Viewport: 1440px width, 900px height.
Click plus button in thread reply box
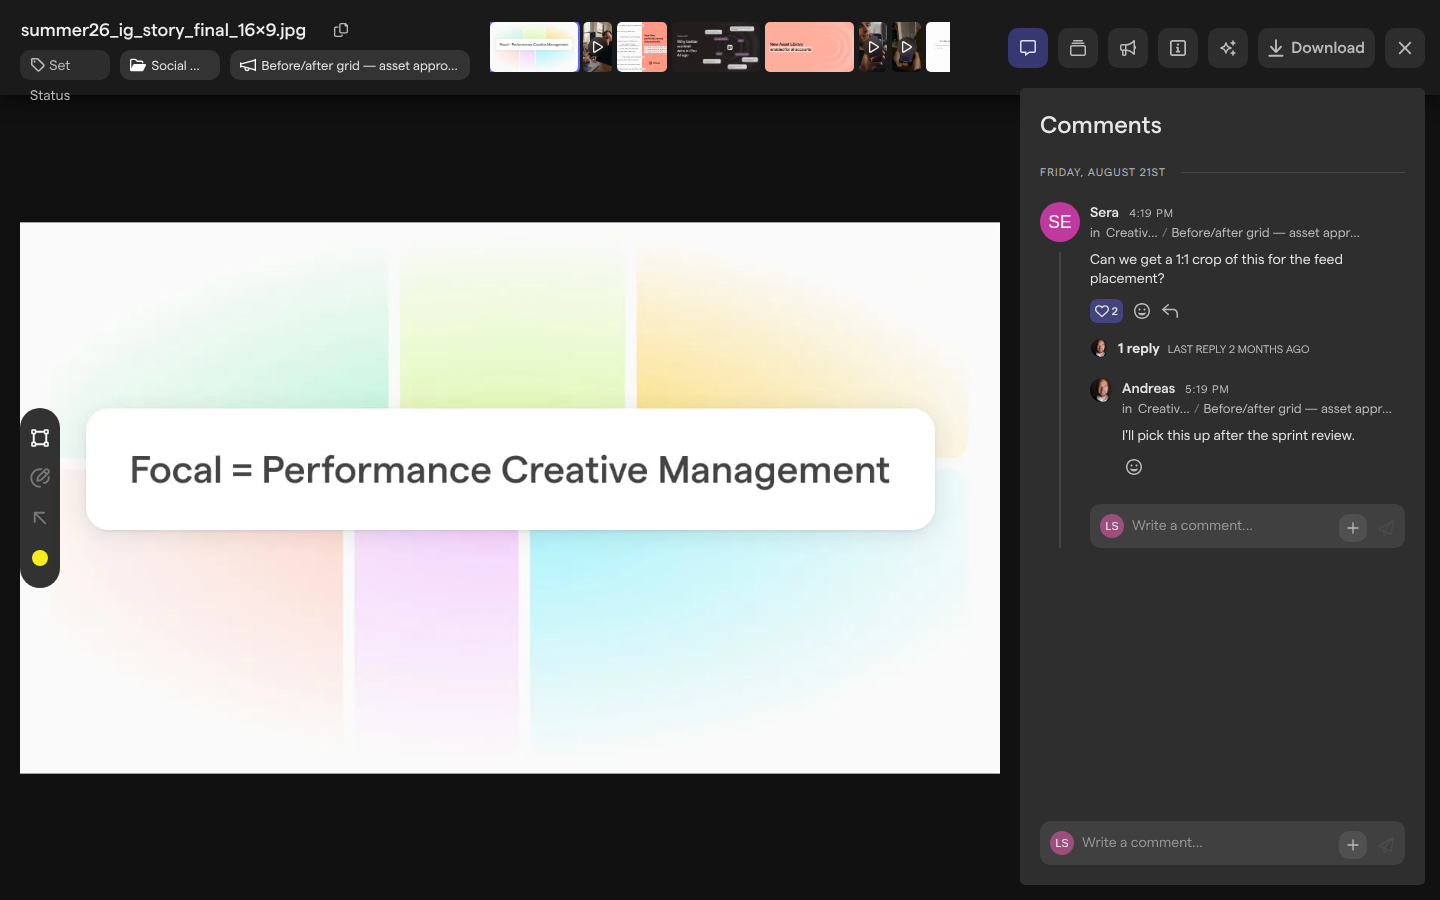click(1353, 528)
